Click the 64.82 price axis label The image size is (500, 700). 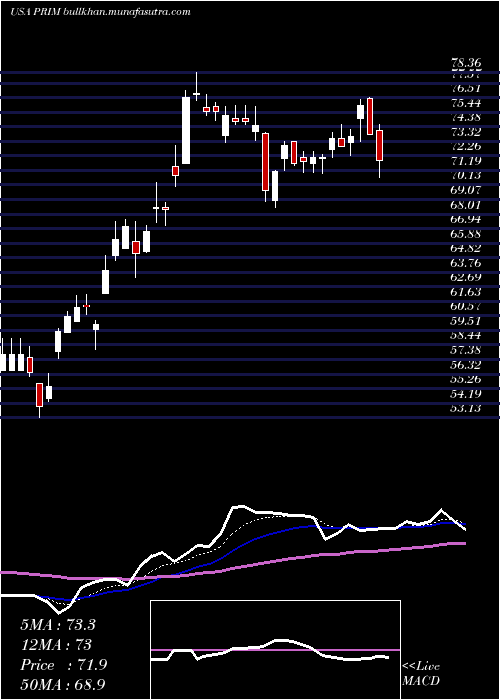466,248
